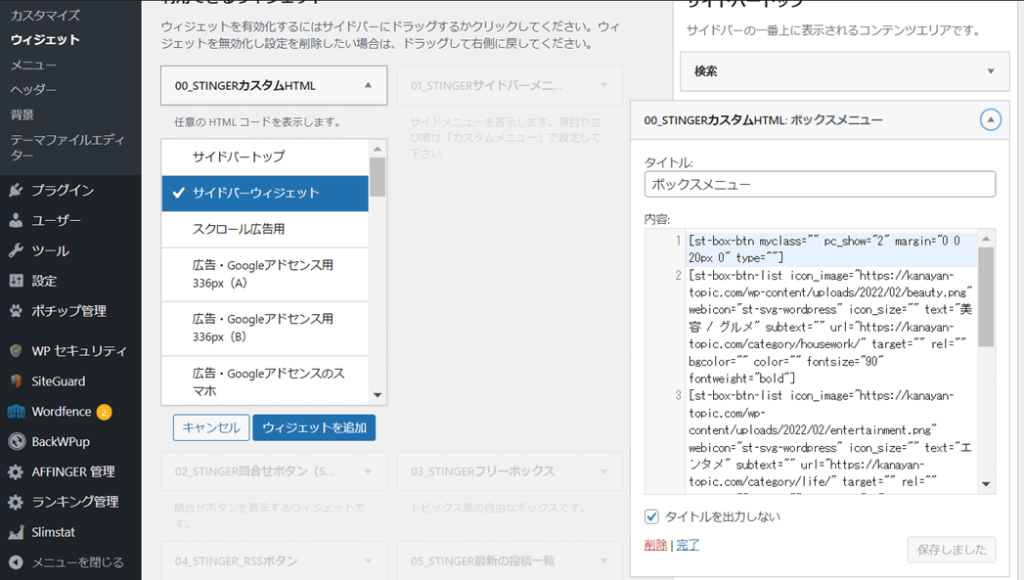Viewport: 1024px width, 580px height.
Task: Click the Users person icon
Action: 15,220
